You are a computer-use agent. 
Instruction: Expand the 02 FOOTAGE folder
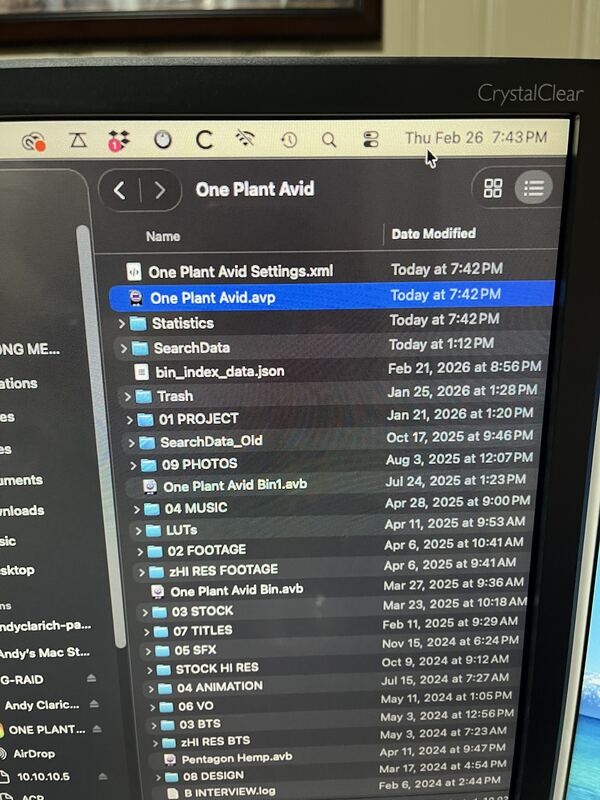(139, 550)
